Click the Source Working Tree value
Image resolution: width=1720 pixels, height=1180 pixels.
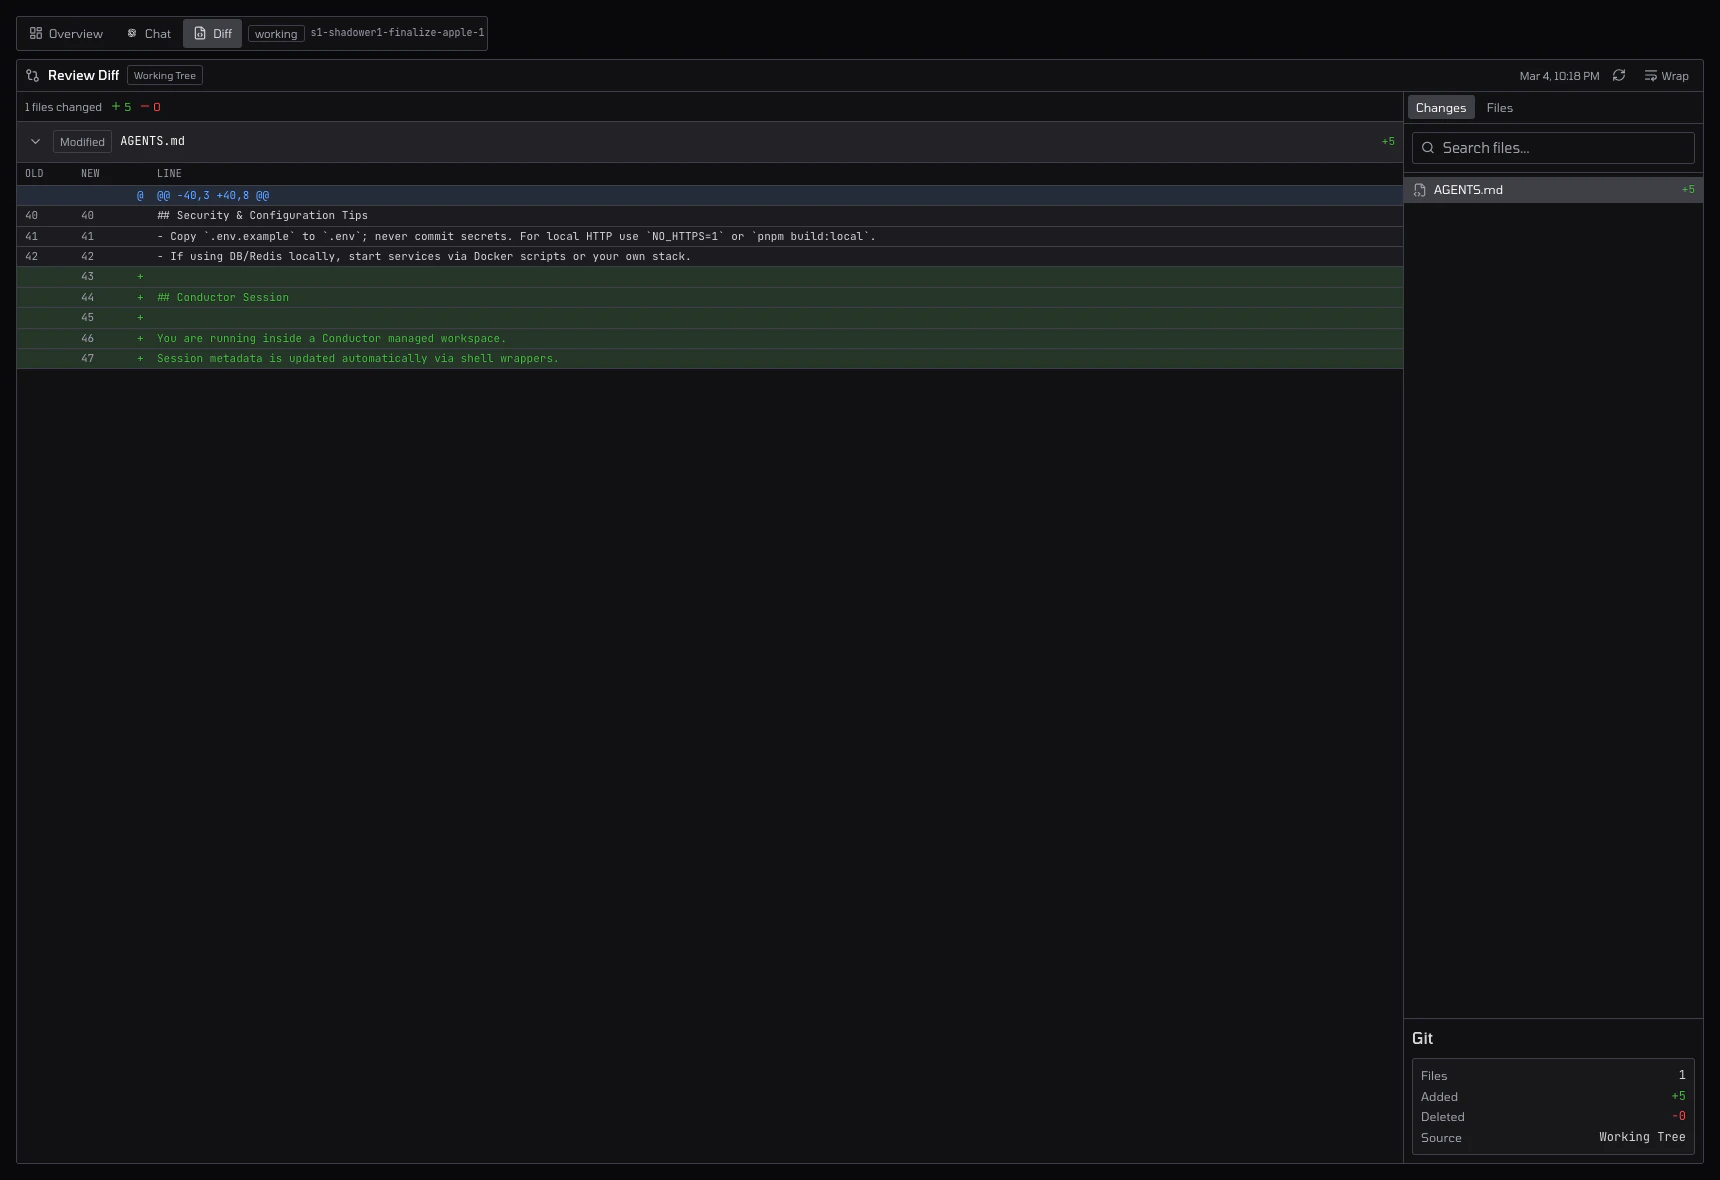point(1642,1138)
